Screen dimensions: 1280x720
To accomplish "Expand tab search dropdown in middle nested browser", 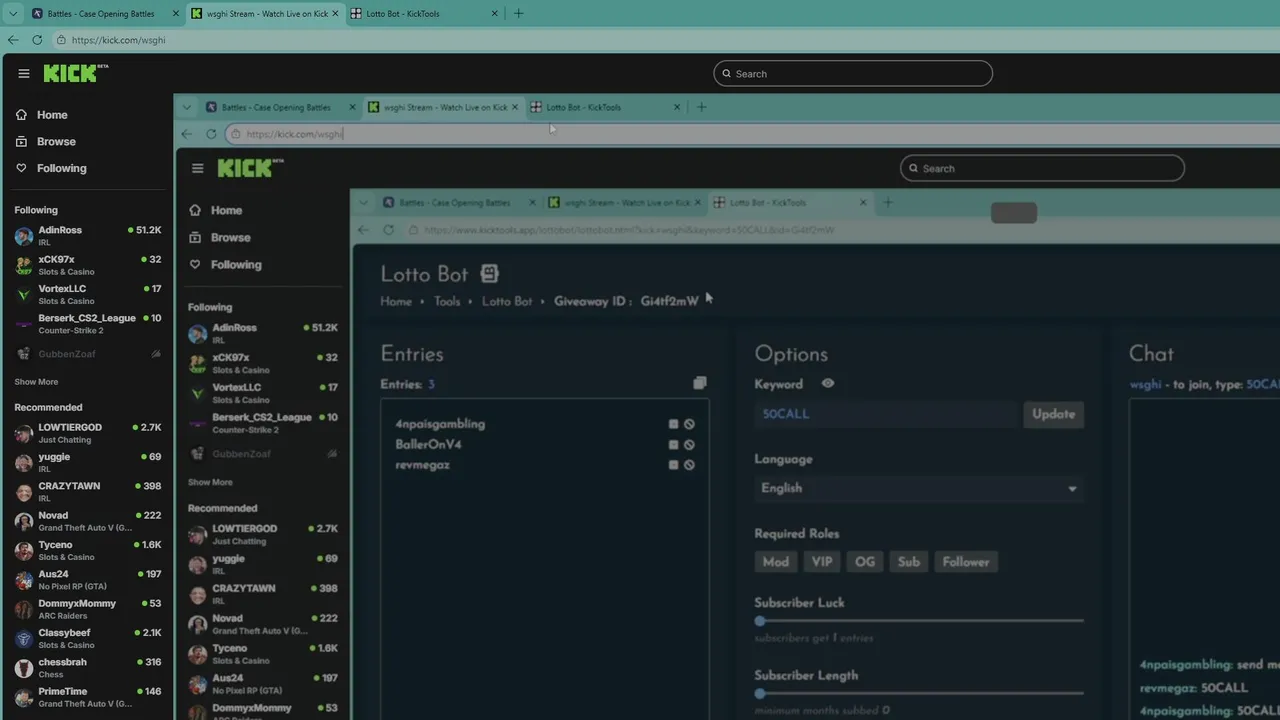I will point(187,107).
